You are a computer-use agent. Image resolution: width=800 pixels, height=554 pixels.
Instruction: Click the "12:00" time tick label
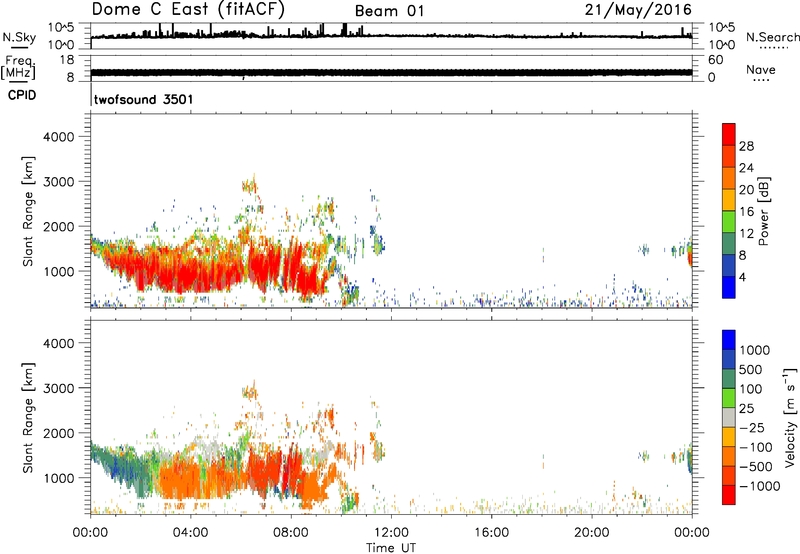(x=391, y=533)
